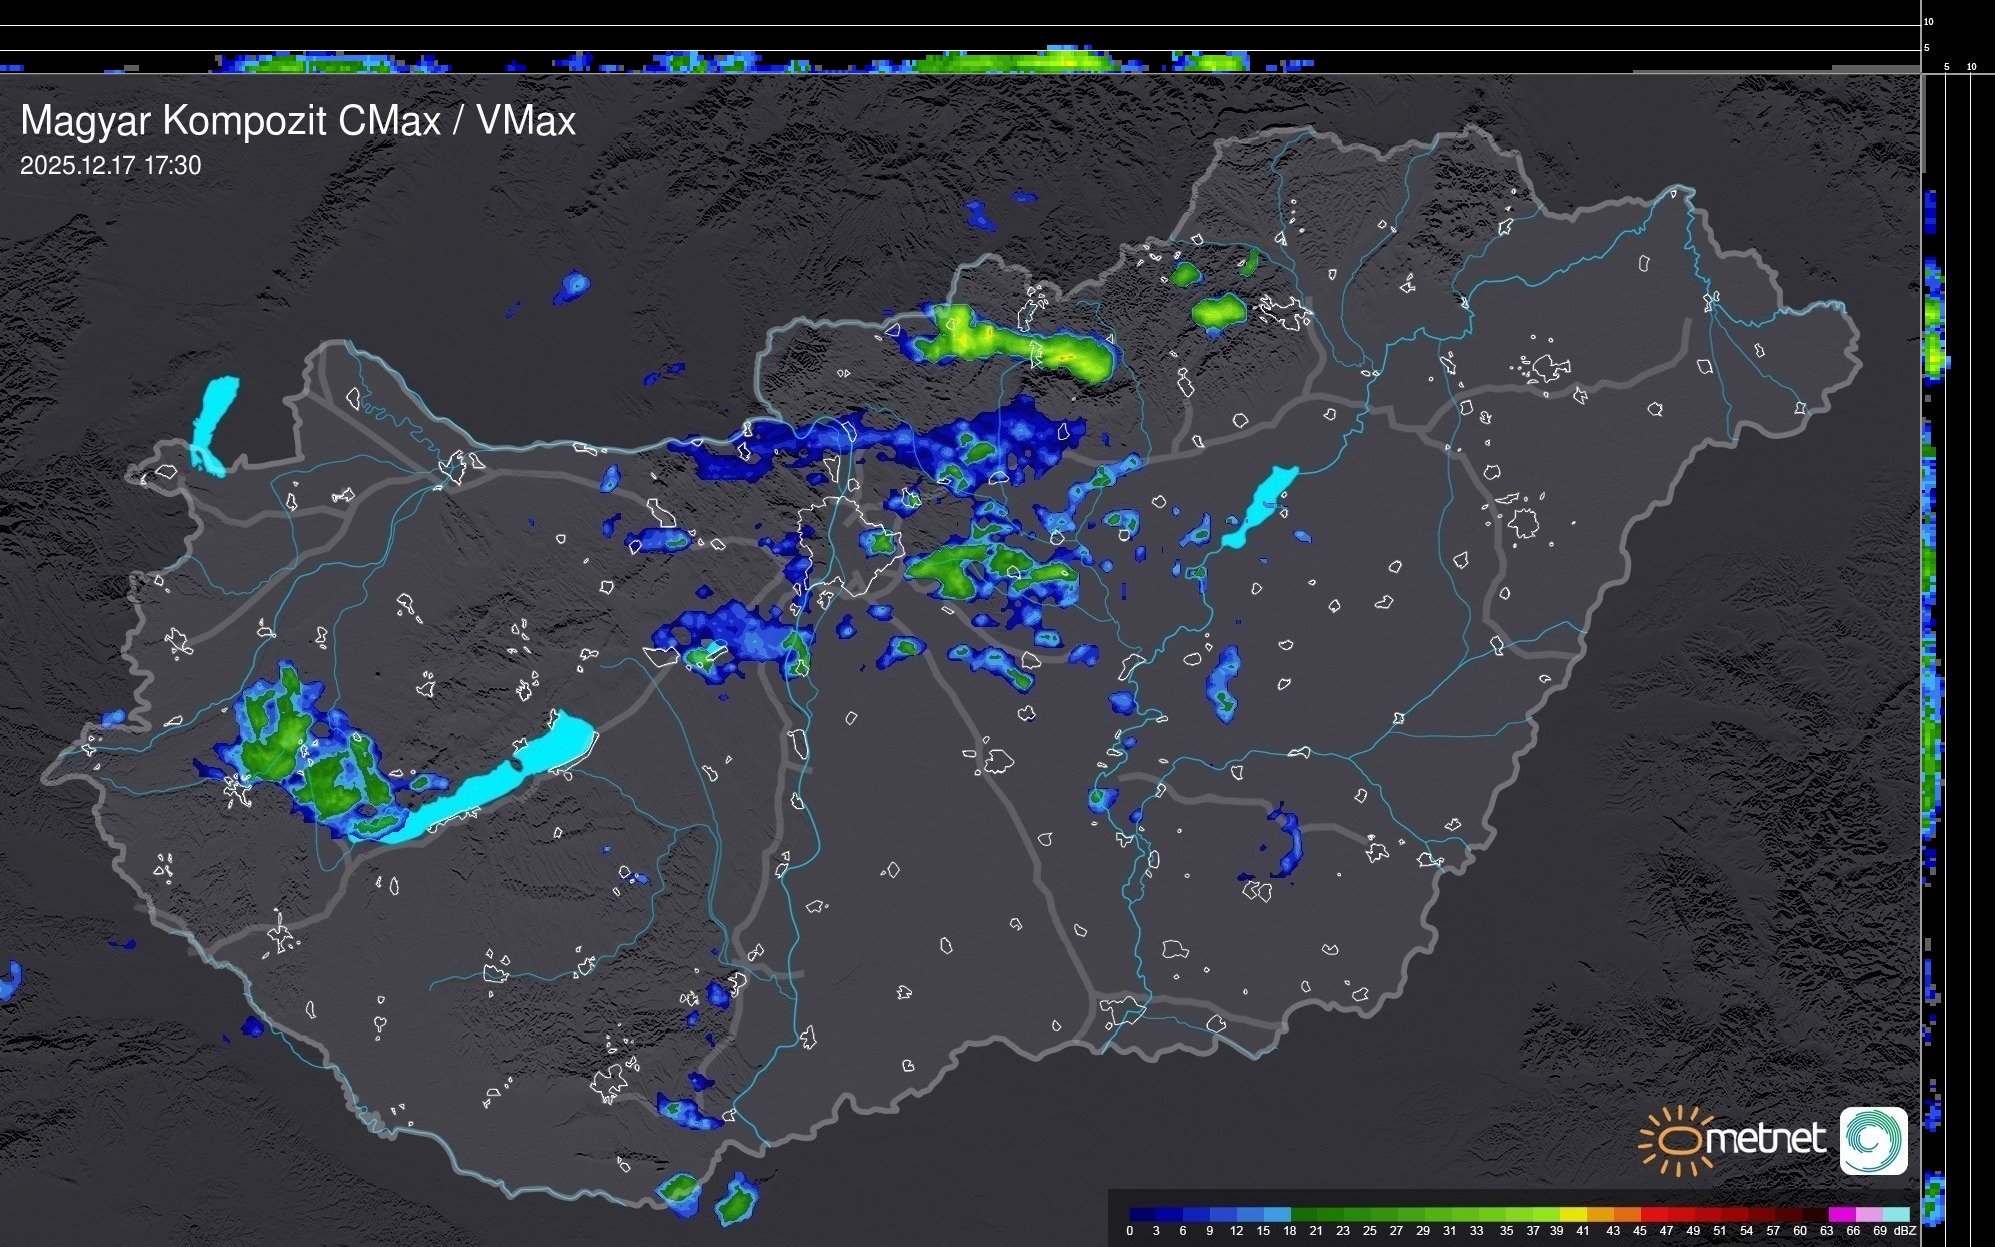
Task: Click the orange 41 dBZ legend swatch
Action: pyautogui.click(x=1600, y=1214)
